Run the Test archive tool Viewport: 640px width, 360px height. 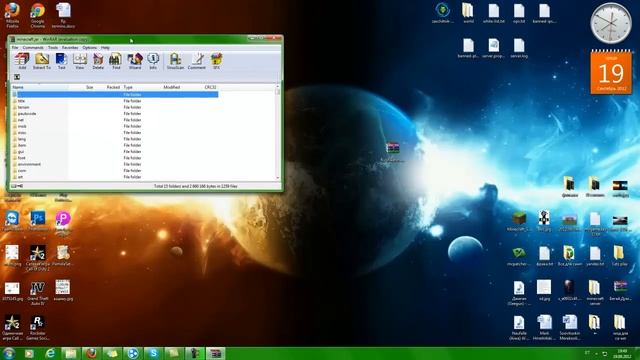pyautogui.click(x=61, y=61)
